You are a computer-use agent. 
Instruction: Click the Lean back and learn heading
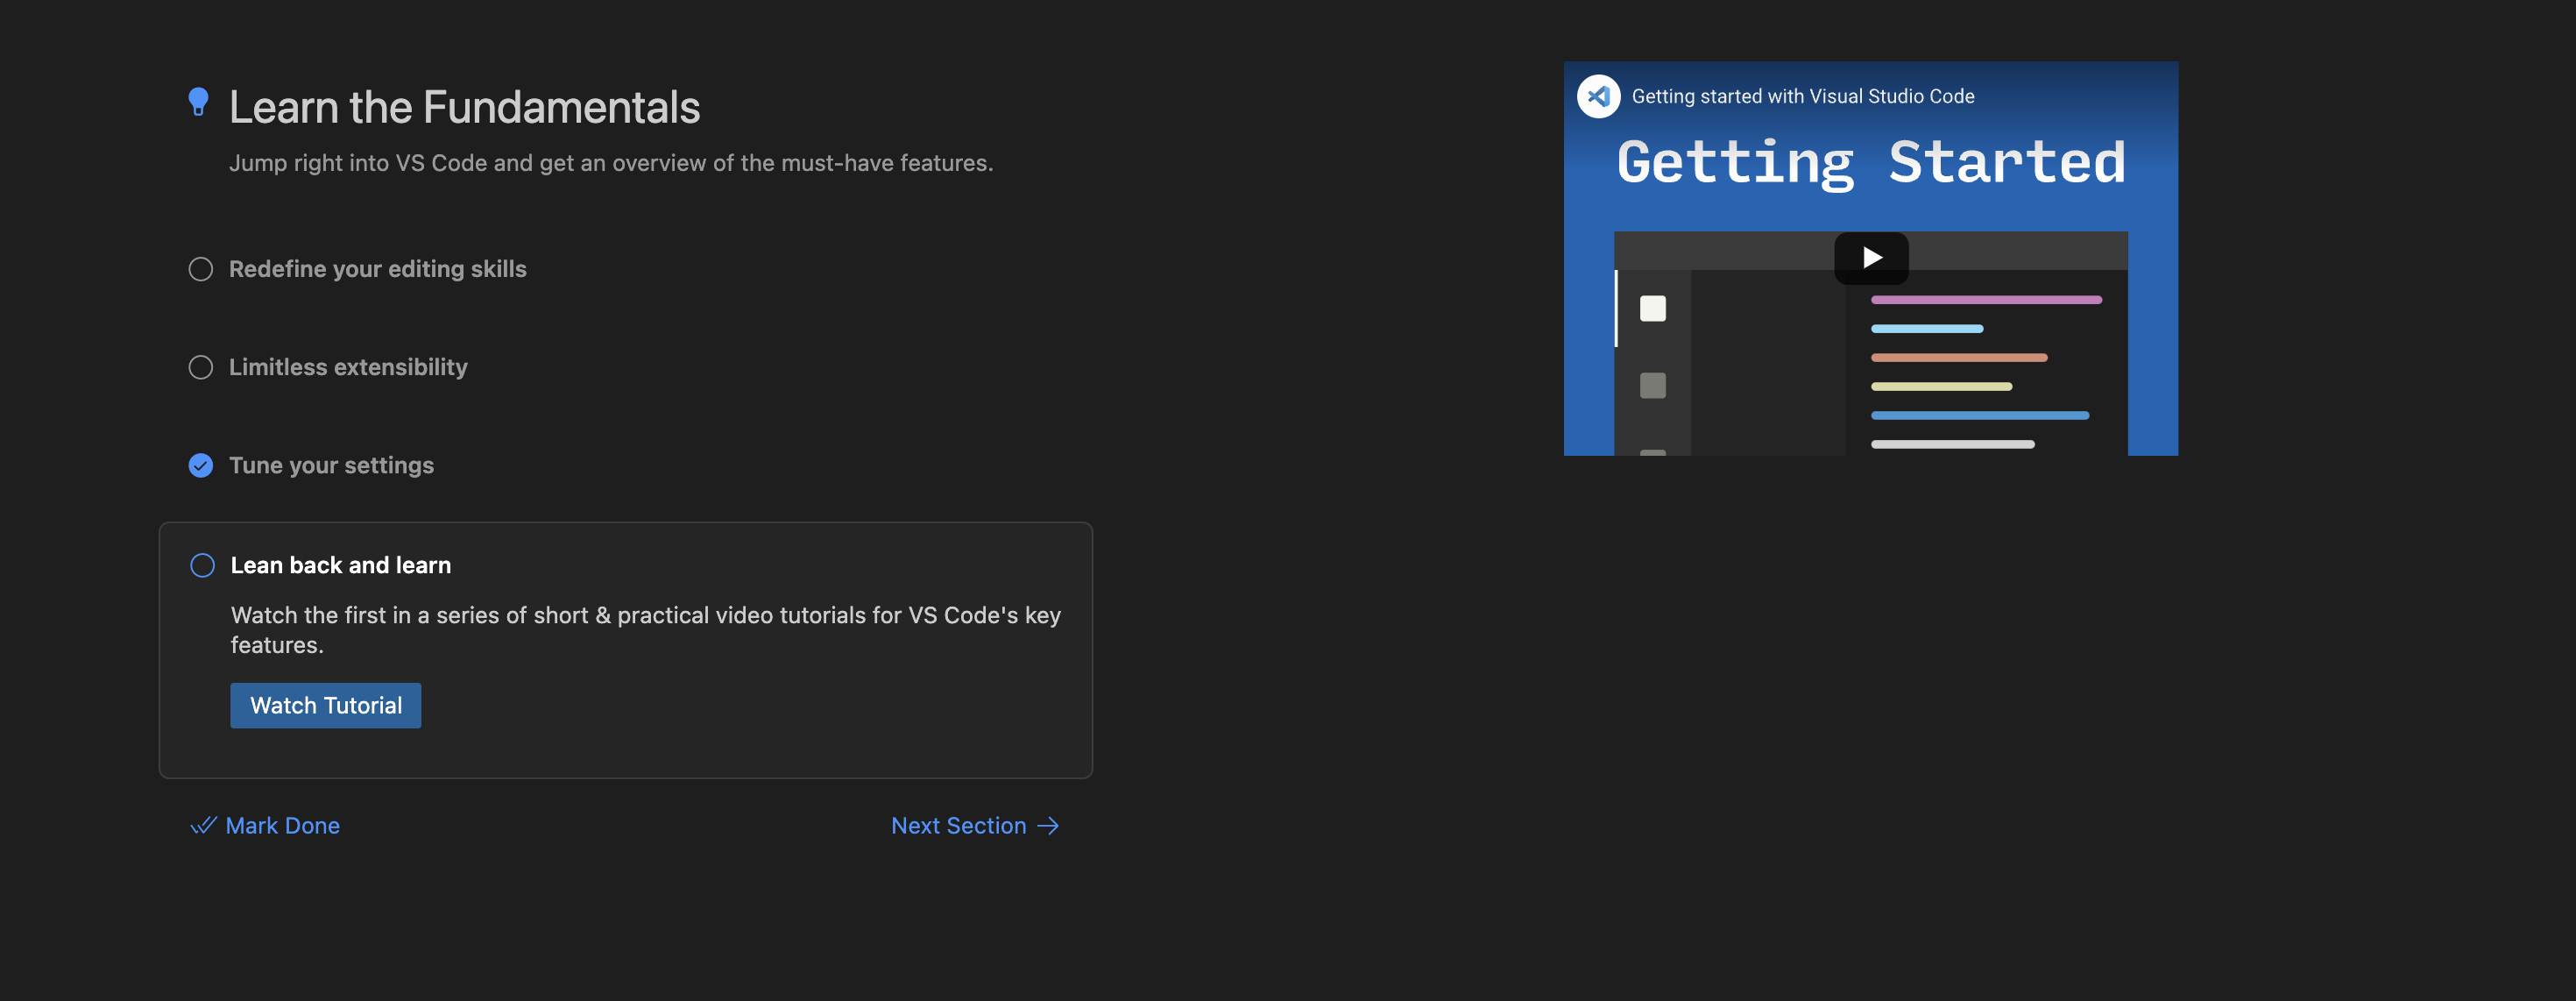[340, 565]
